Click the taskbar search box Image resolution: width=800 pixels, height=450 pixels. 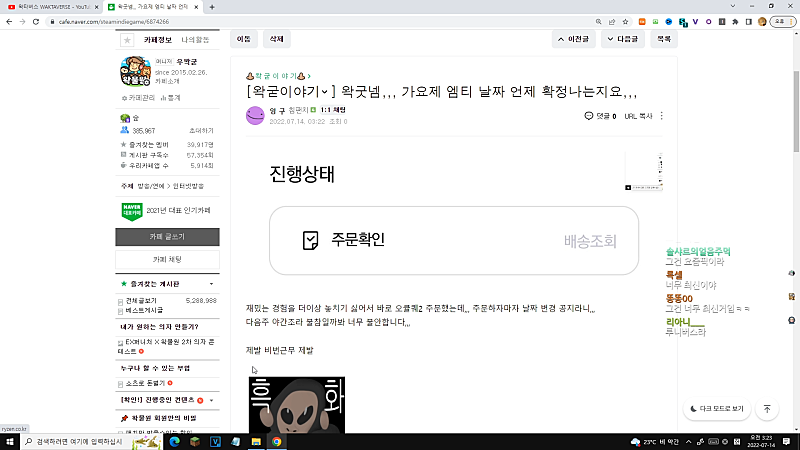click(91, 442)
